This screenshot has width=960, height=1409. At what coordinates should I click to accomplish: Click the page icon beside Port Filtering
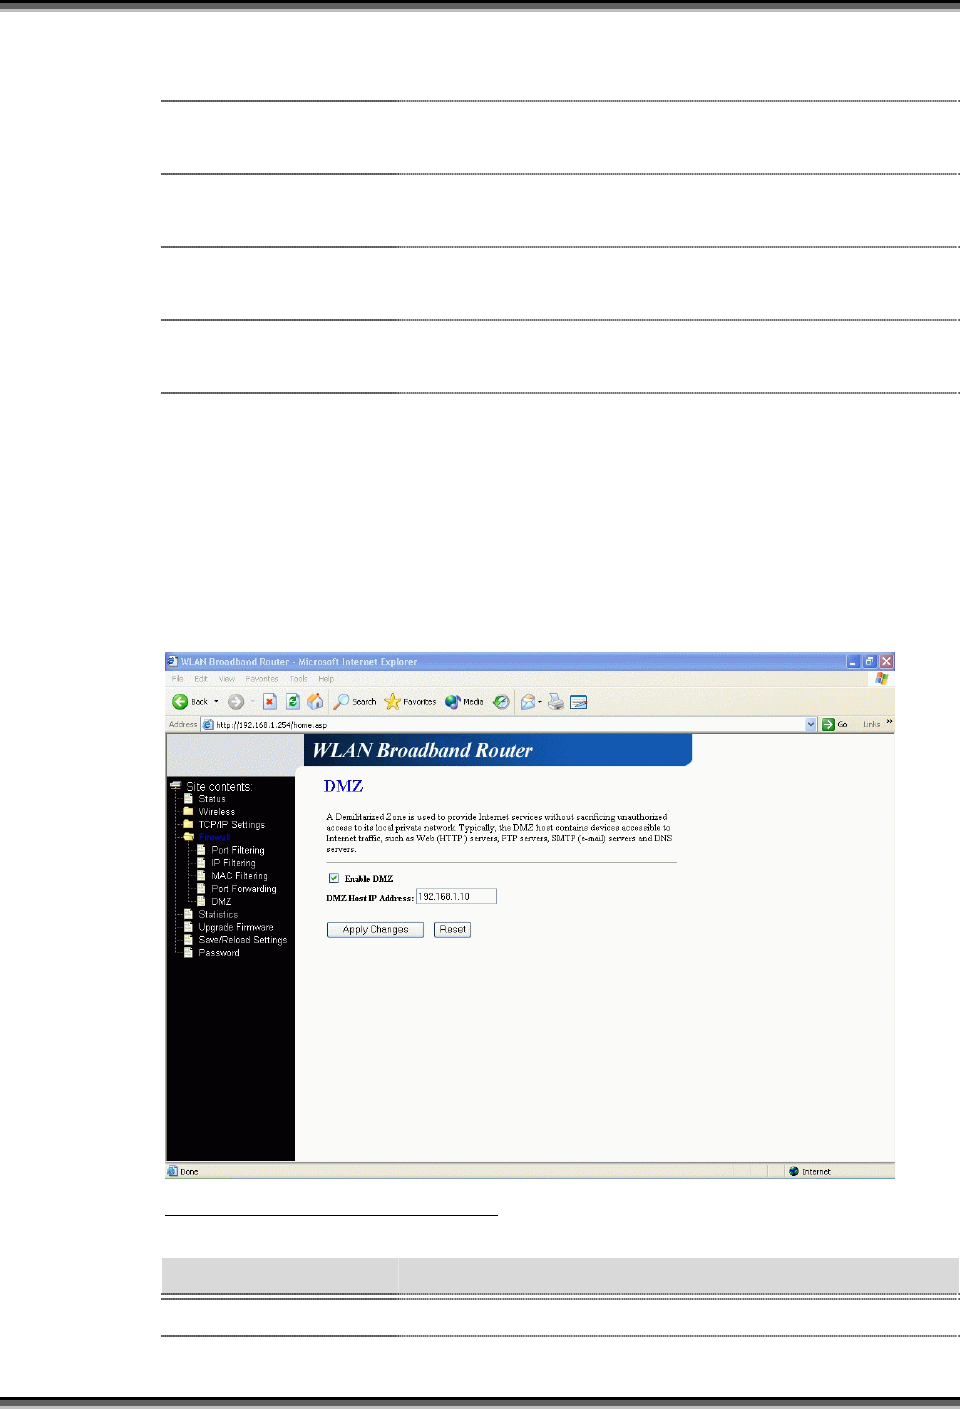pyautogui.click(x=201, y=850)
